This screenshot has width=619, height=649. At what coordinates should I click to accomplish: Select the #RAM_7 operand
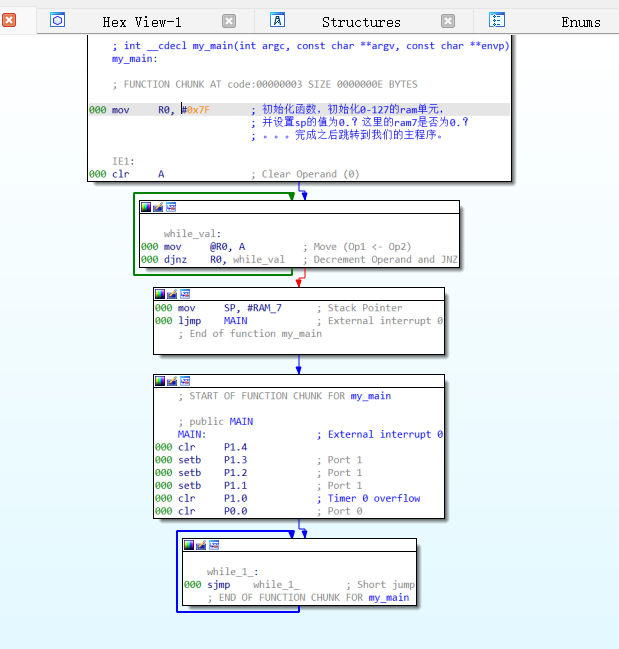point(264,308)
